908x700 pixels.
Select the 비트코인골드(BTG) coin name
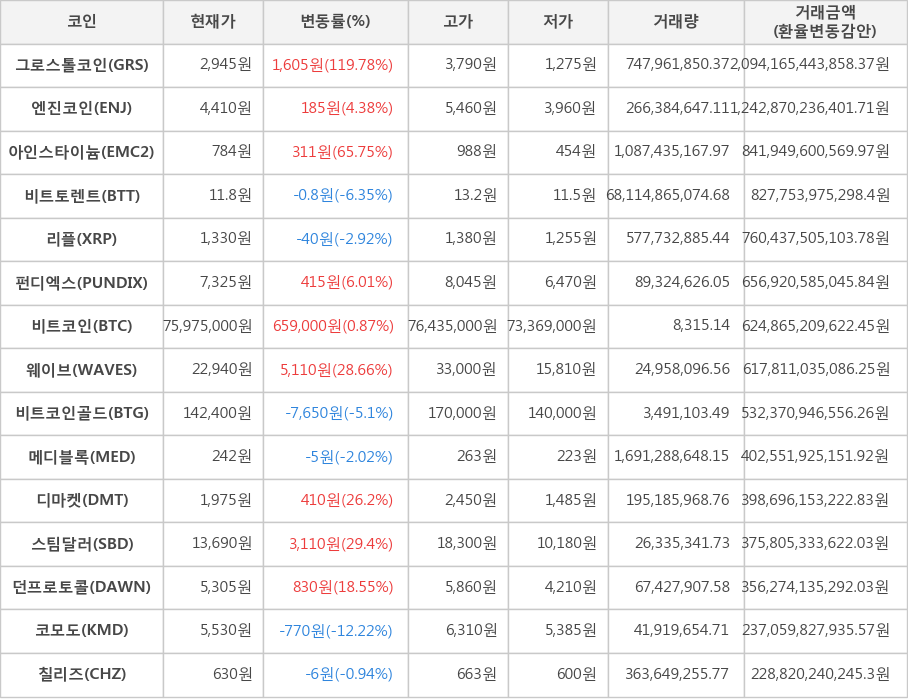tap(82, 413)
